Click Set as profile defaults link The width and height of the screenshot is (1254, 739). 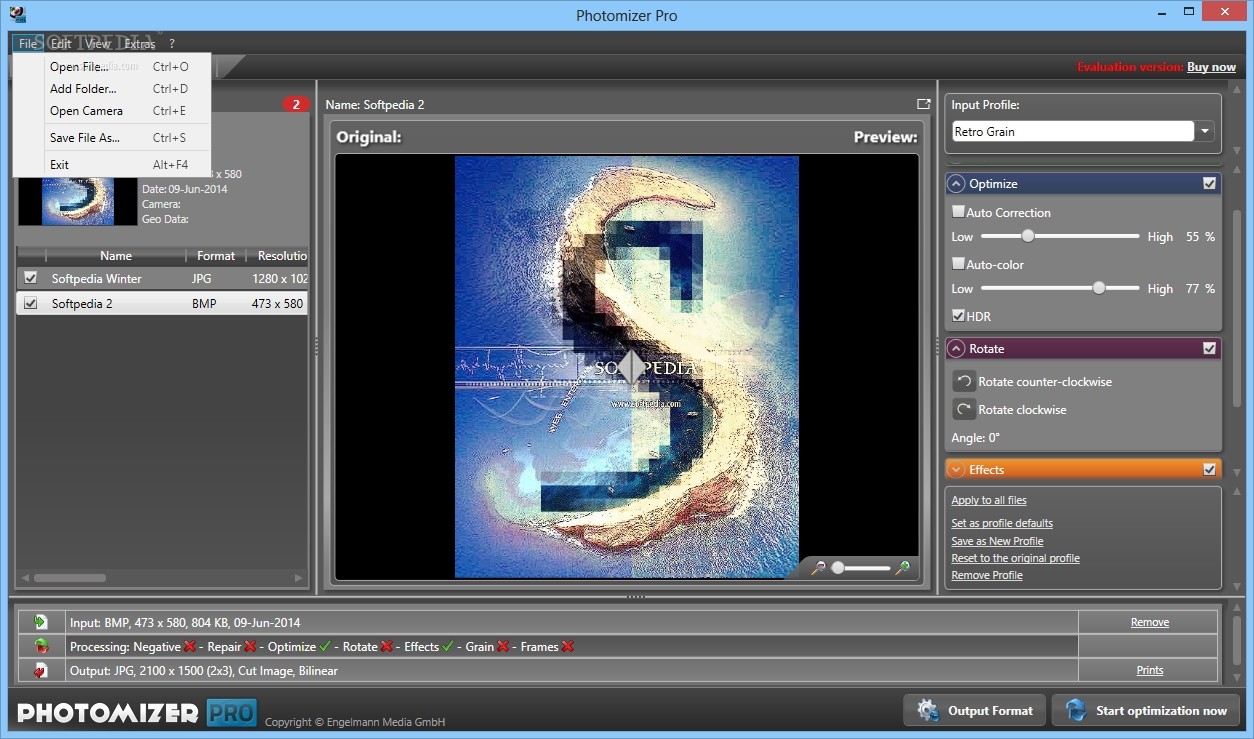(x=1002, y=523)
